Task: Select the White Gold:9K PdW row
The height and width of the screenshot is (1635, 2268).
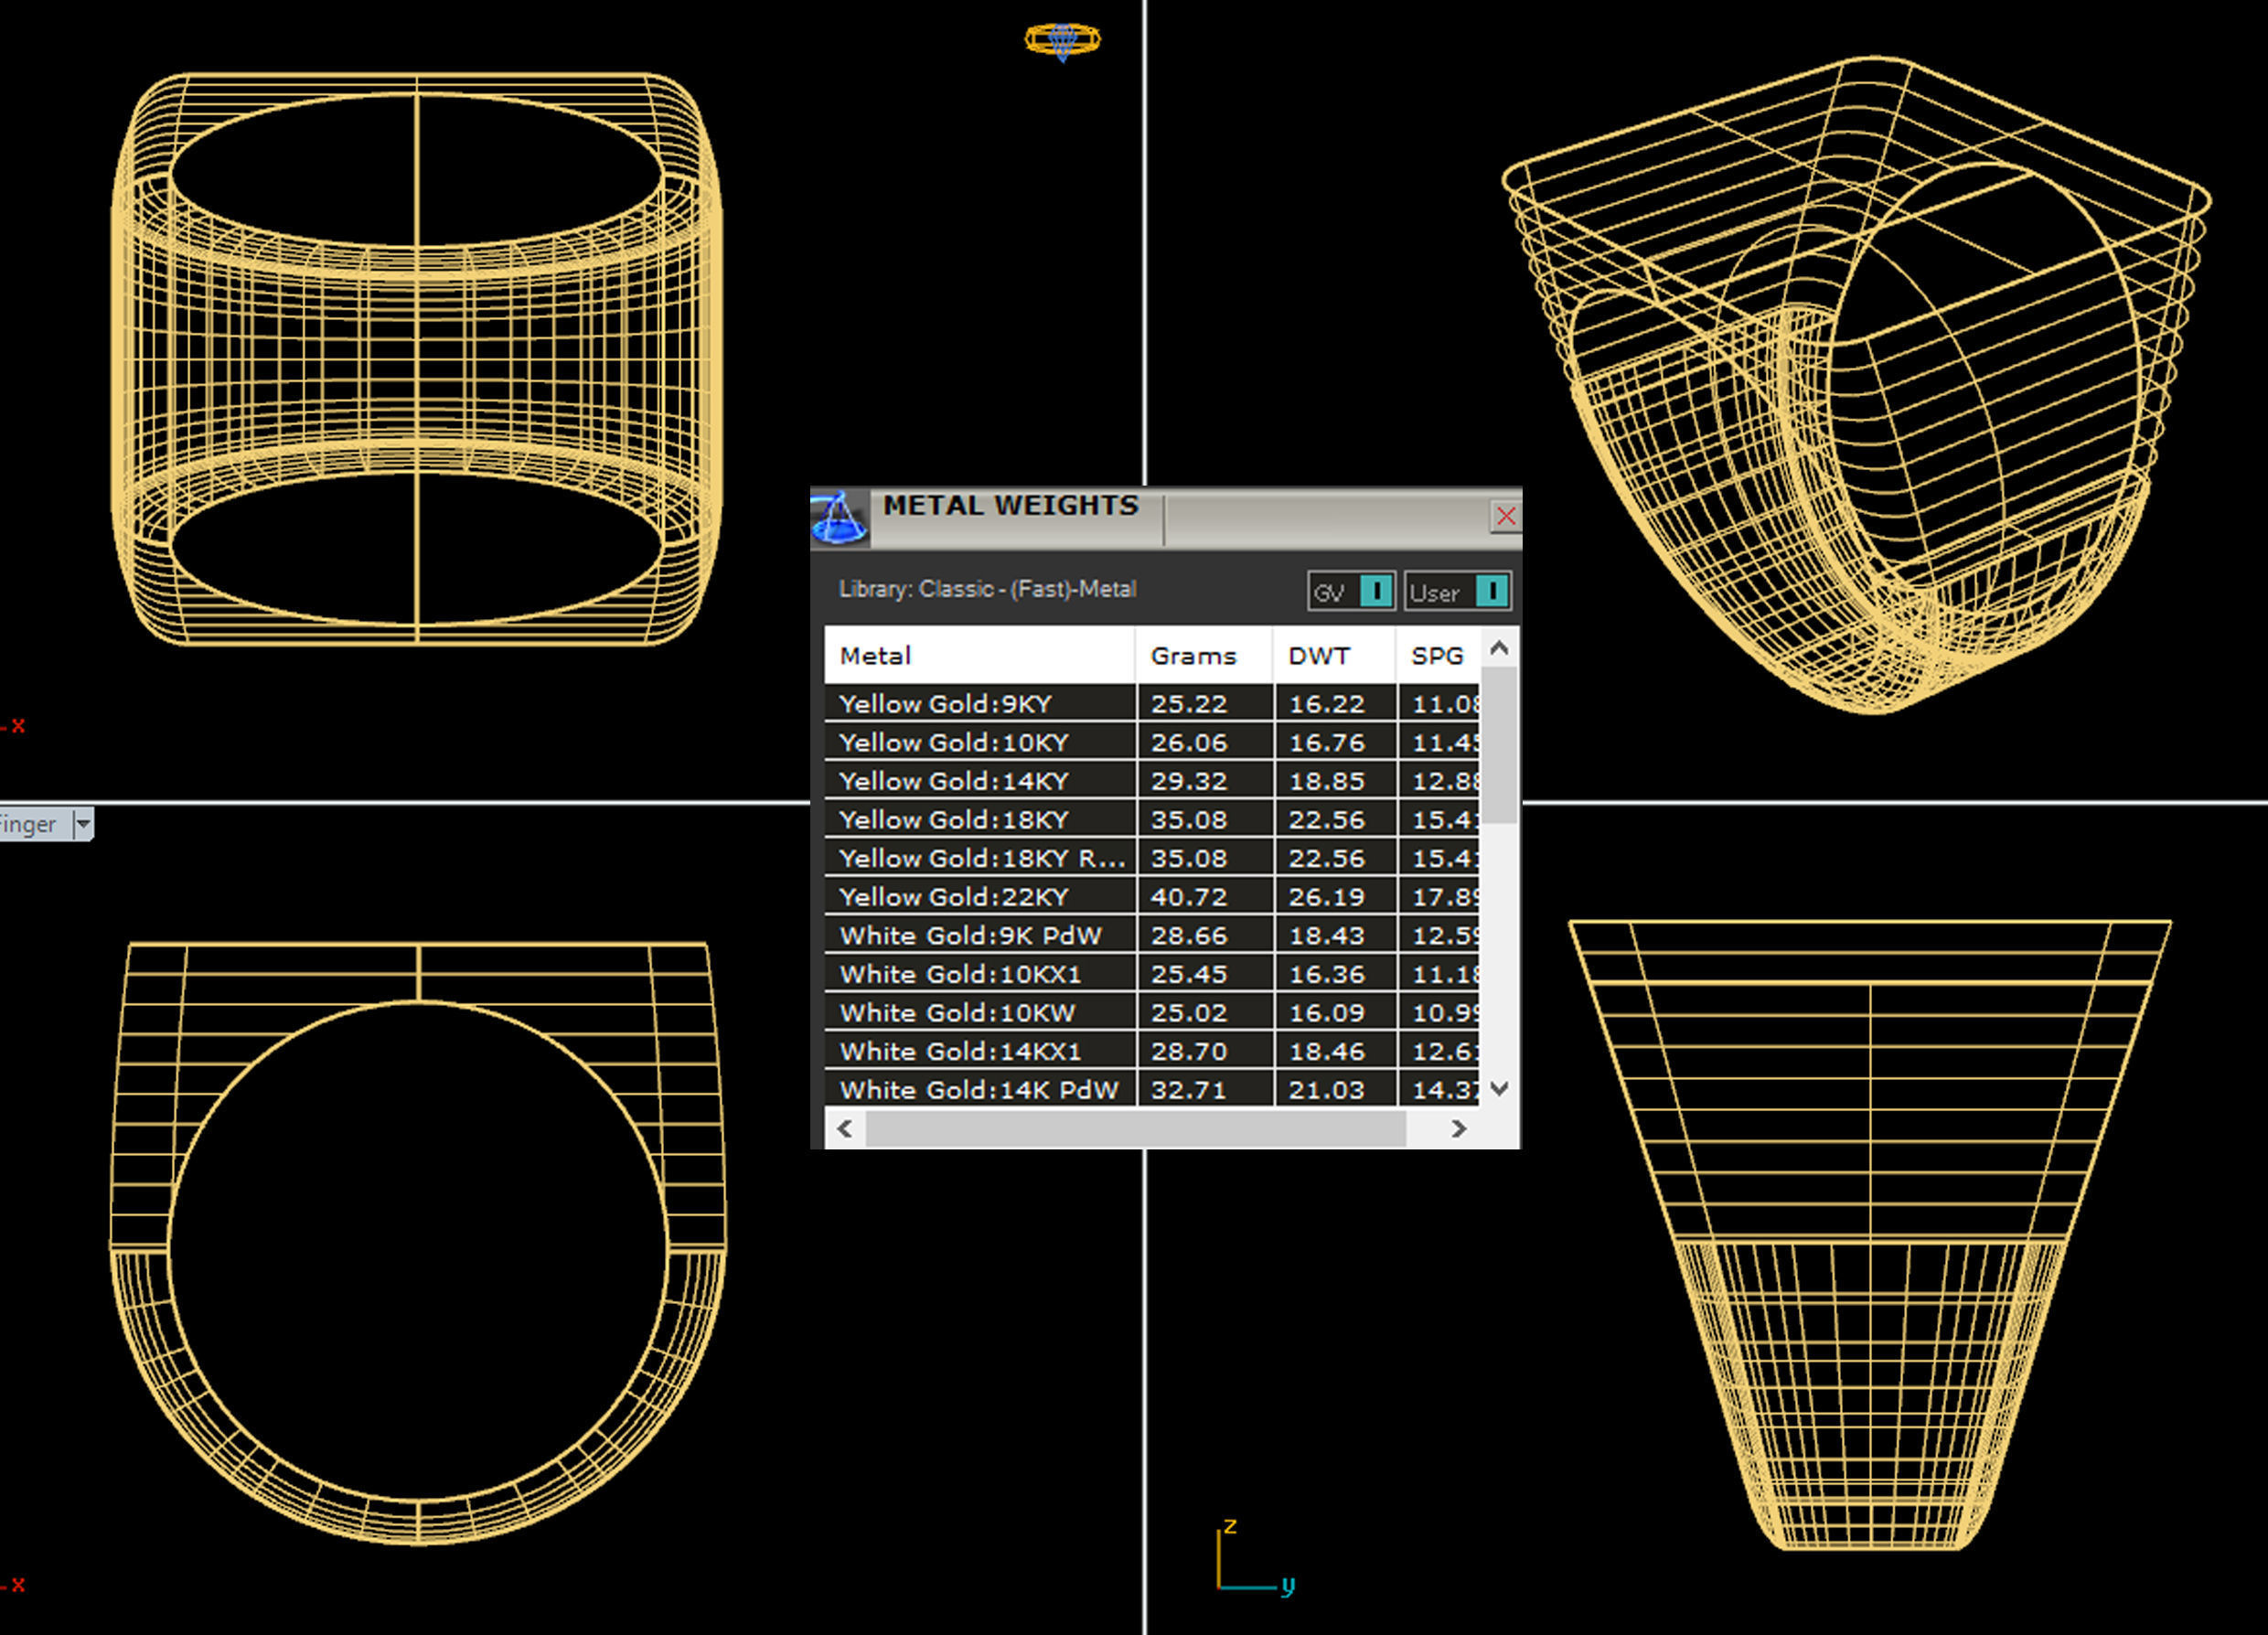Action: click(x=1152, y=935)
